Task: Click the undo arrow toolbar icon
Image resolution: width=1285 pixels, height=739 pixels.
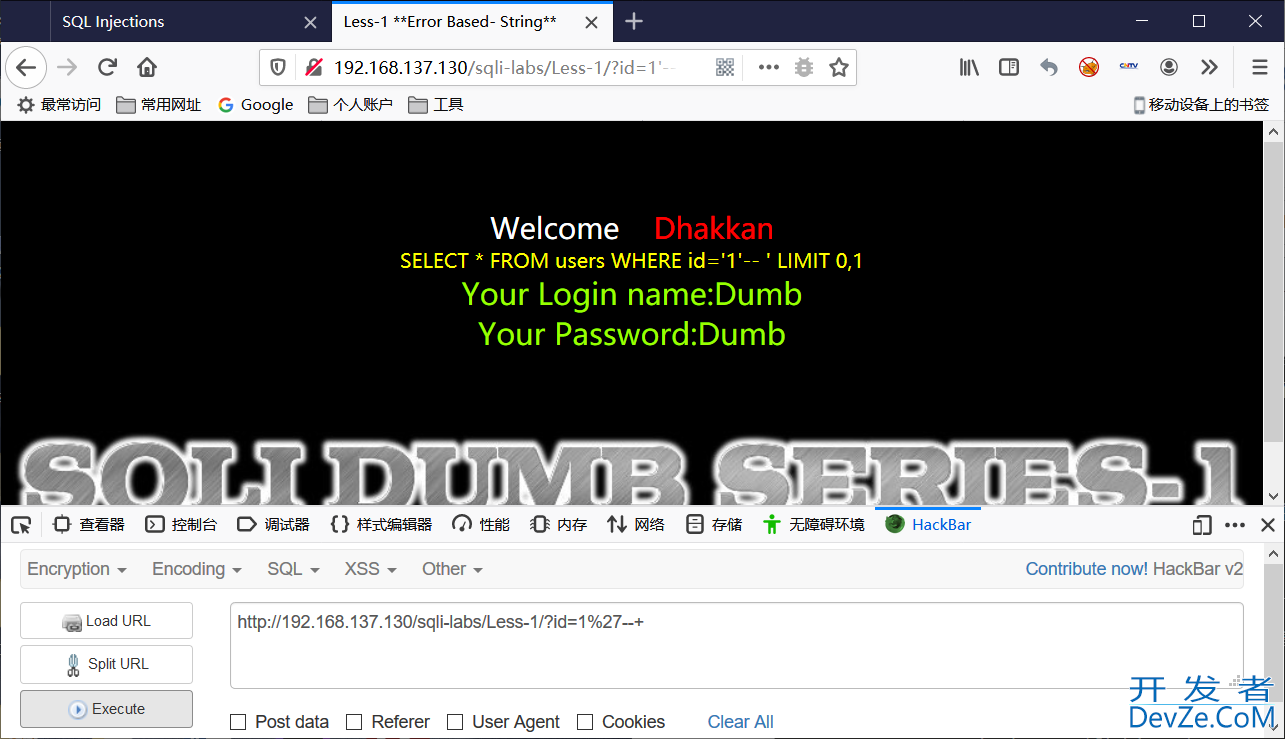Action: pos(1049,67)
